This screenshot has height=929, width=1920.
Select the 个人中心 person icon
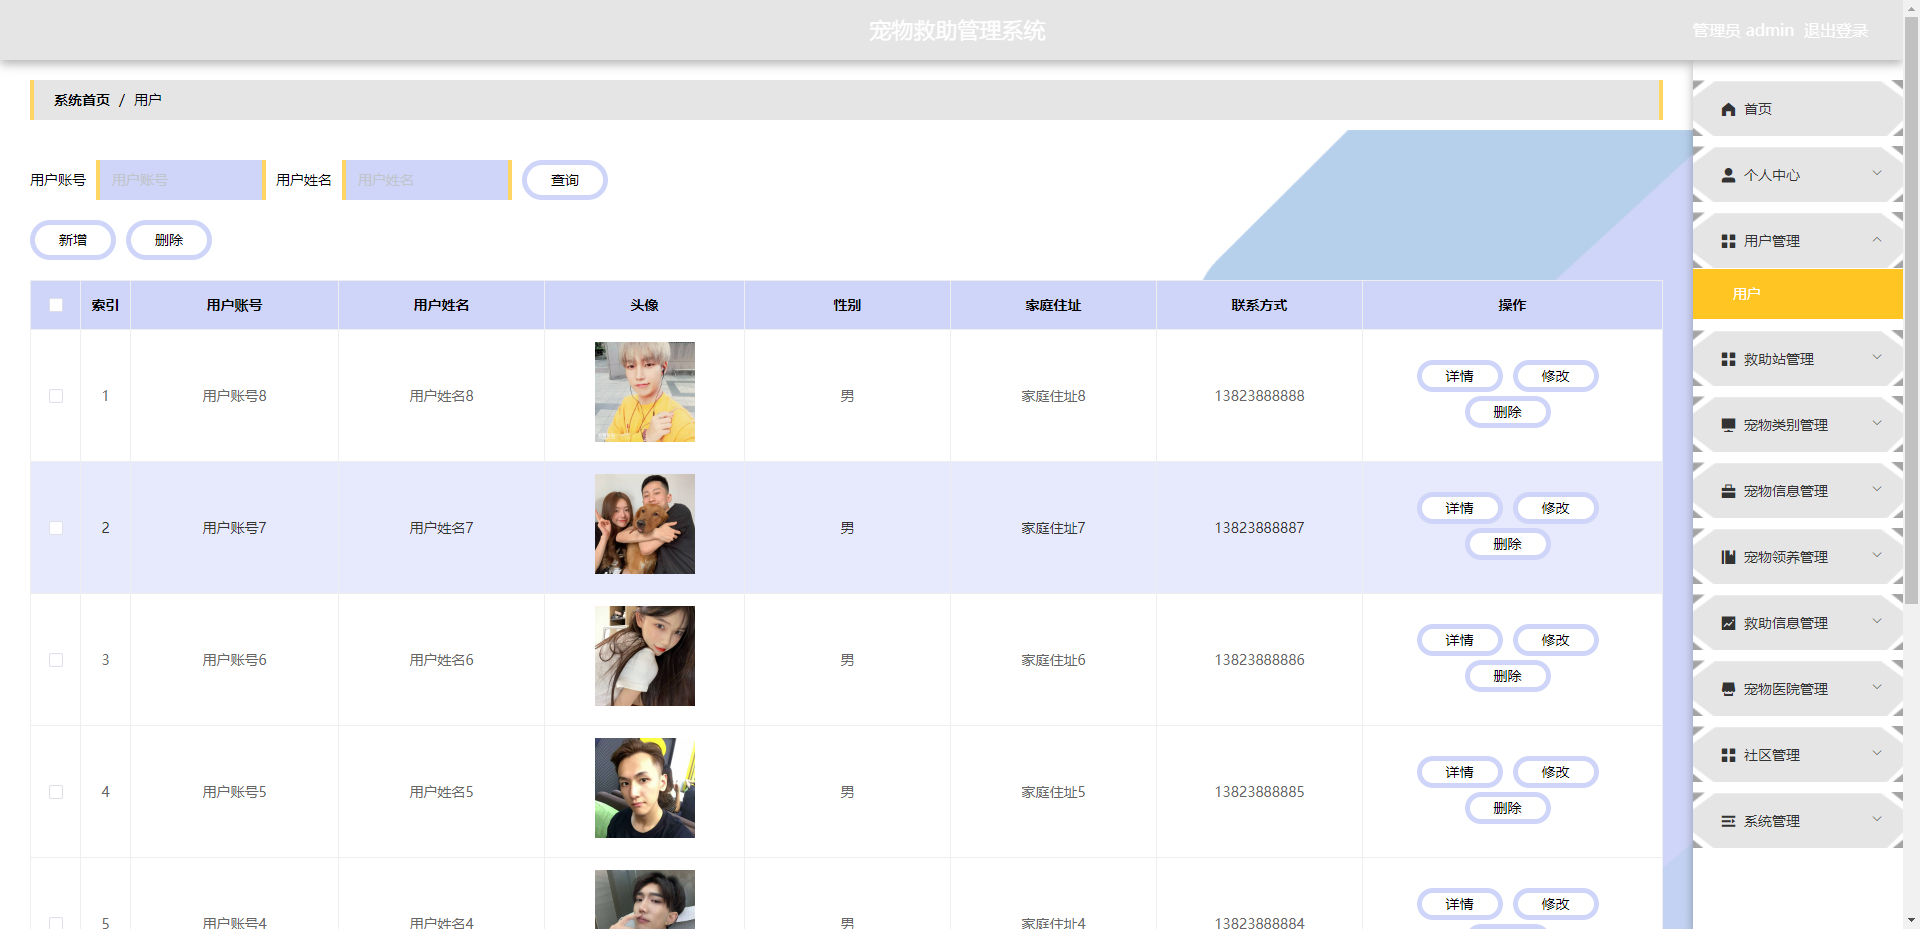pos(1727,175)
